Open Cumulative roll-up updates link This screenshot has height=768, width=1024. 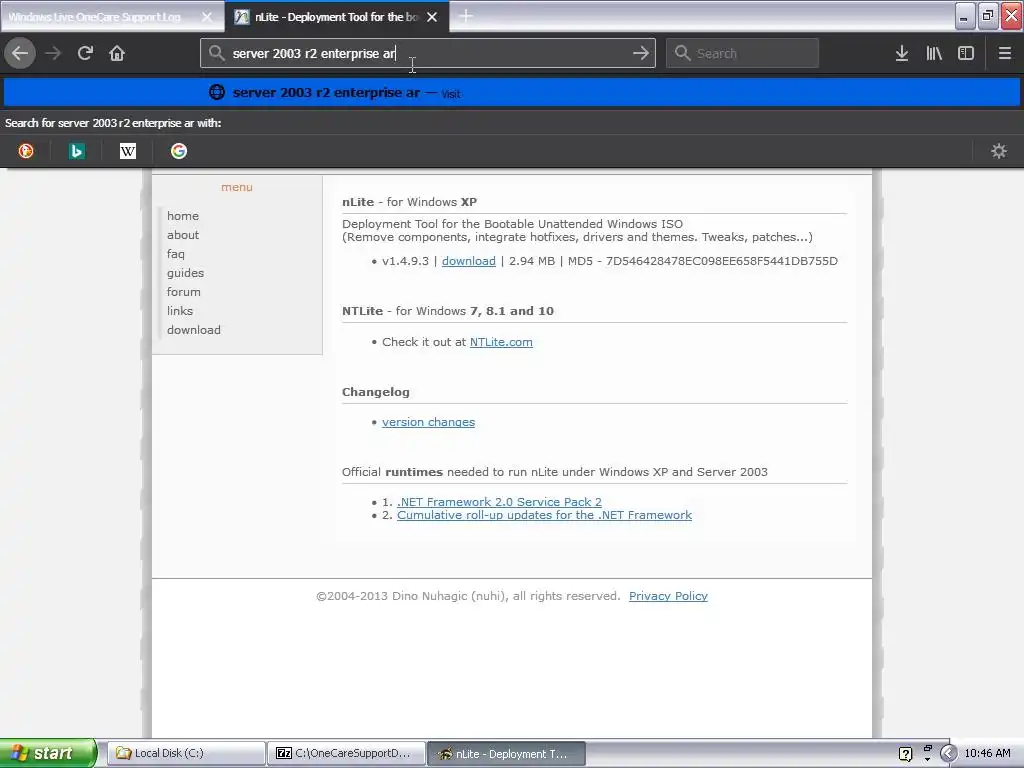(x=544, y=515)
